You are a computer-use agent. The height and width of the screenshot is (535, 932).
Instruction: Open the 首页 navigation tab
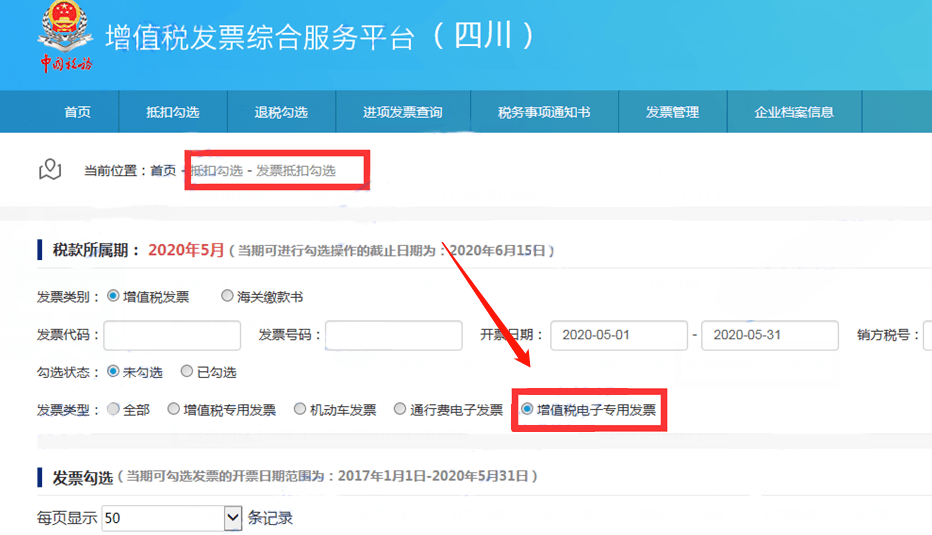point(77,112)
